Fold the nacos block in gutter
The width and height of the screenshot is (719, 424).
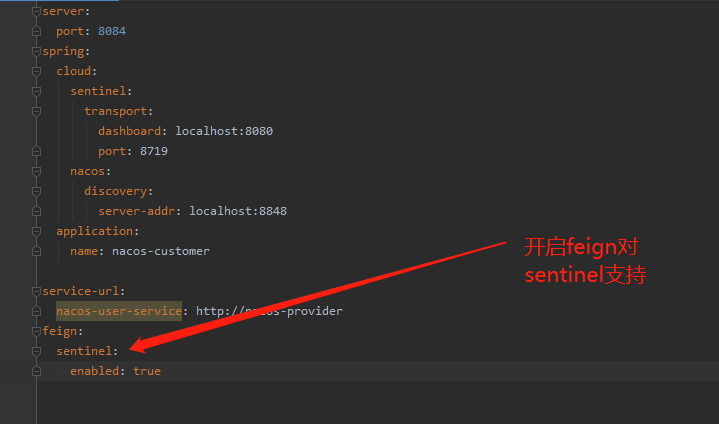point(37,170)
